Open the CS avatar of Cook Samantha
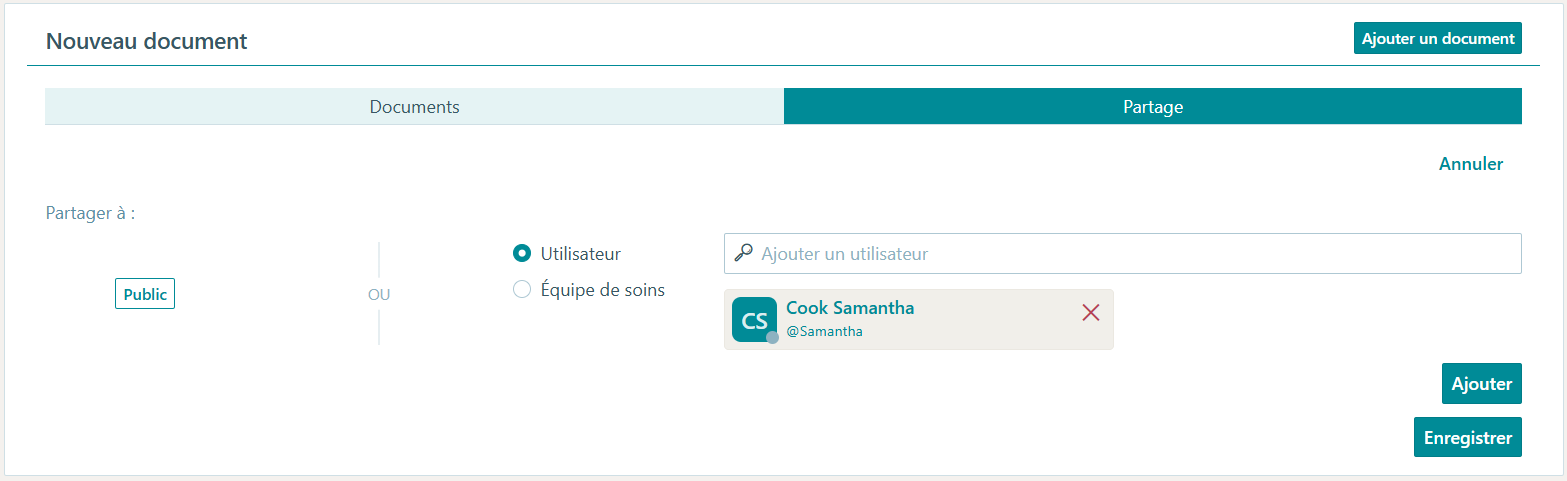 [754, 320]
